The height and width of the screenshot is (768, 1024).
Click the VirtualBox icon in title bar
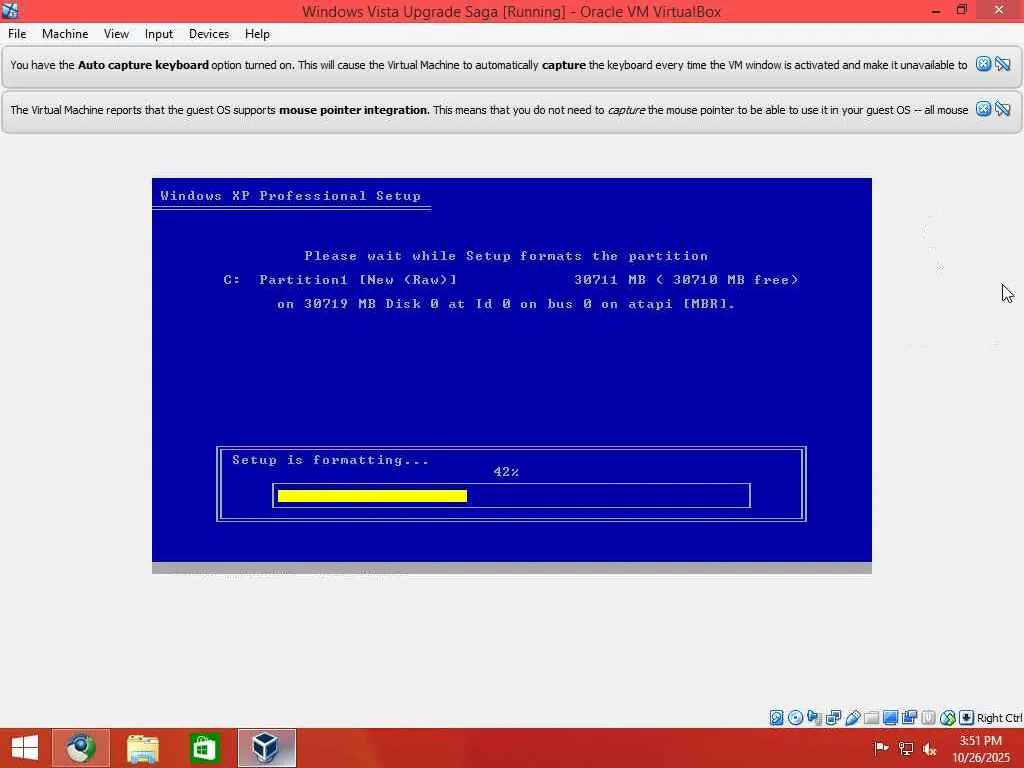[x=10, y=11]
